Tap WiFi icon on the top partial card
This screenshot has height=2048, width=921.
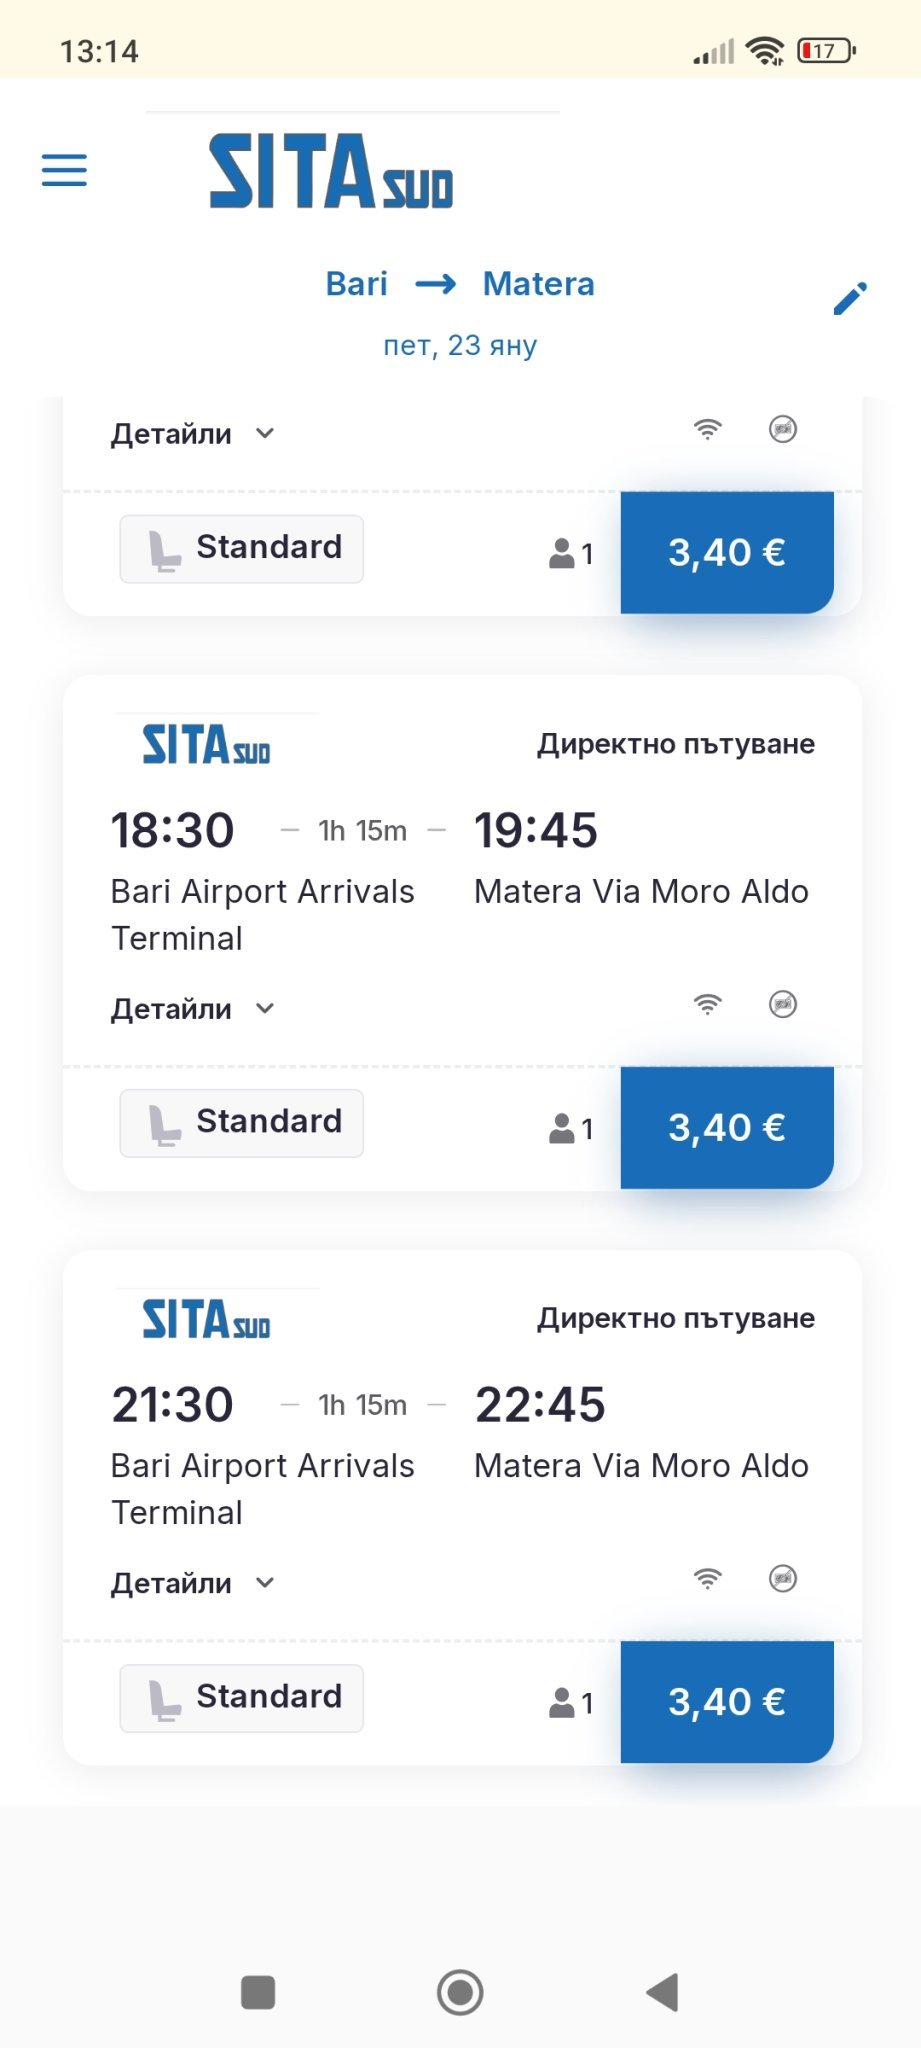707,430
